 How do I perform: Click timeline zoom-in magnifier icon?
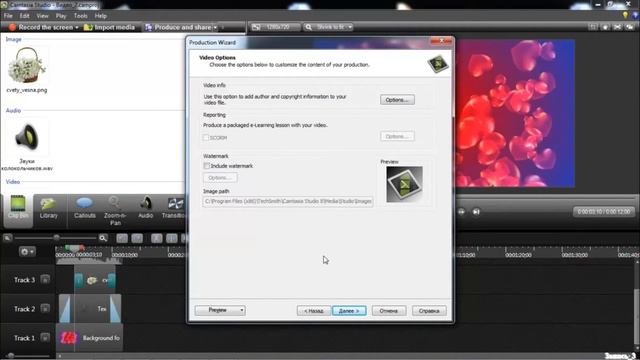pyautogui.click(x=103, y=238)
